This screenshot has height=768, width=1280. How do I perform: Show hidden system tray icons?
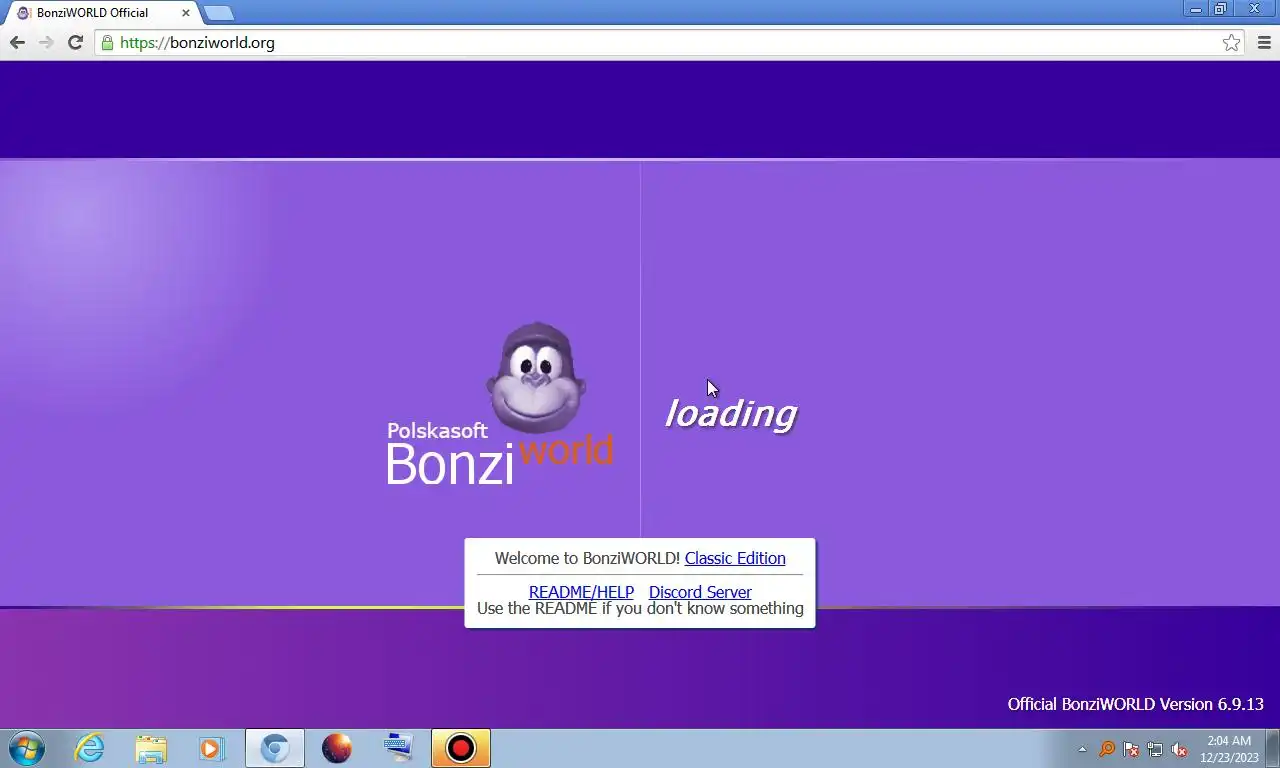pyautogui.click(x=1082, y=749)
